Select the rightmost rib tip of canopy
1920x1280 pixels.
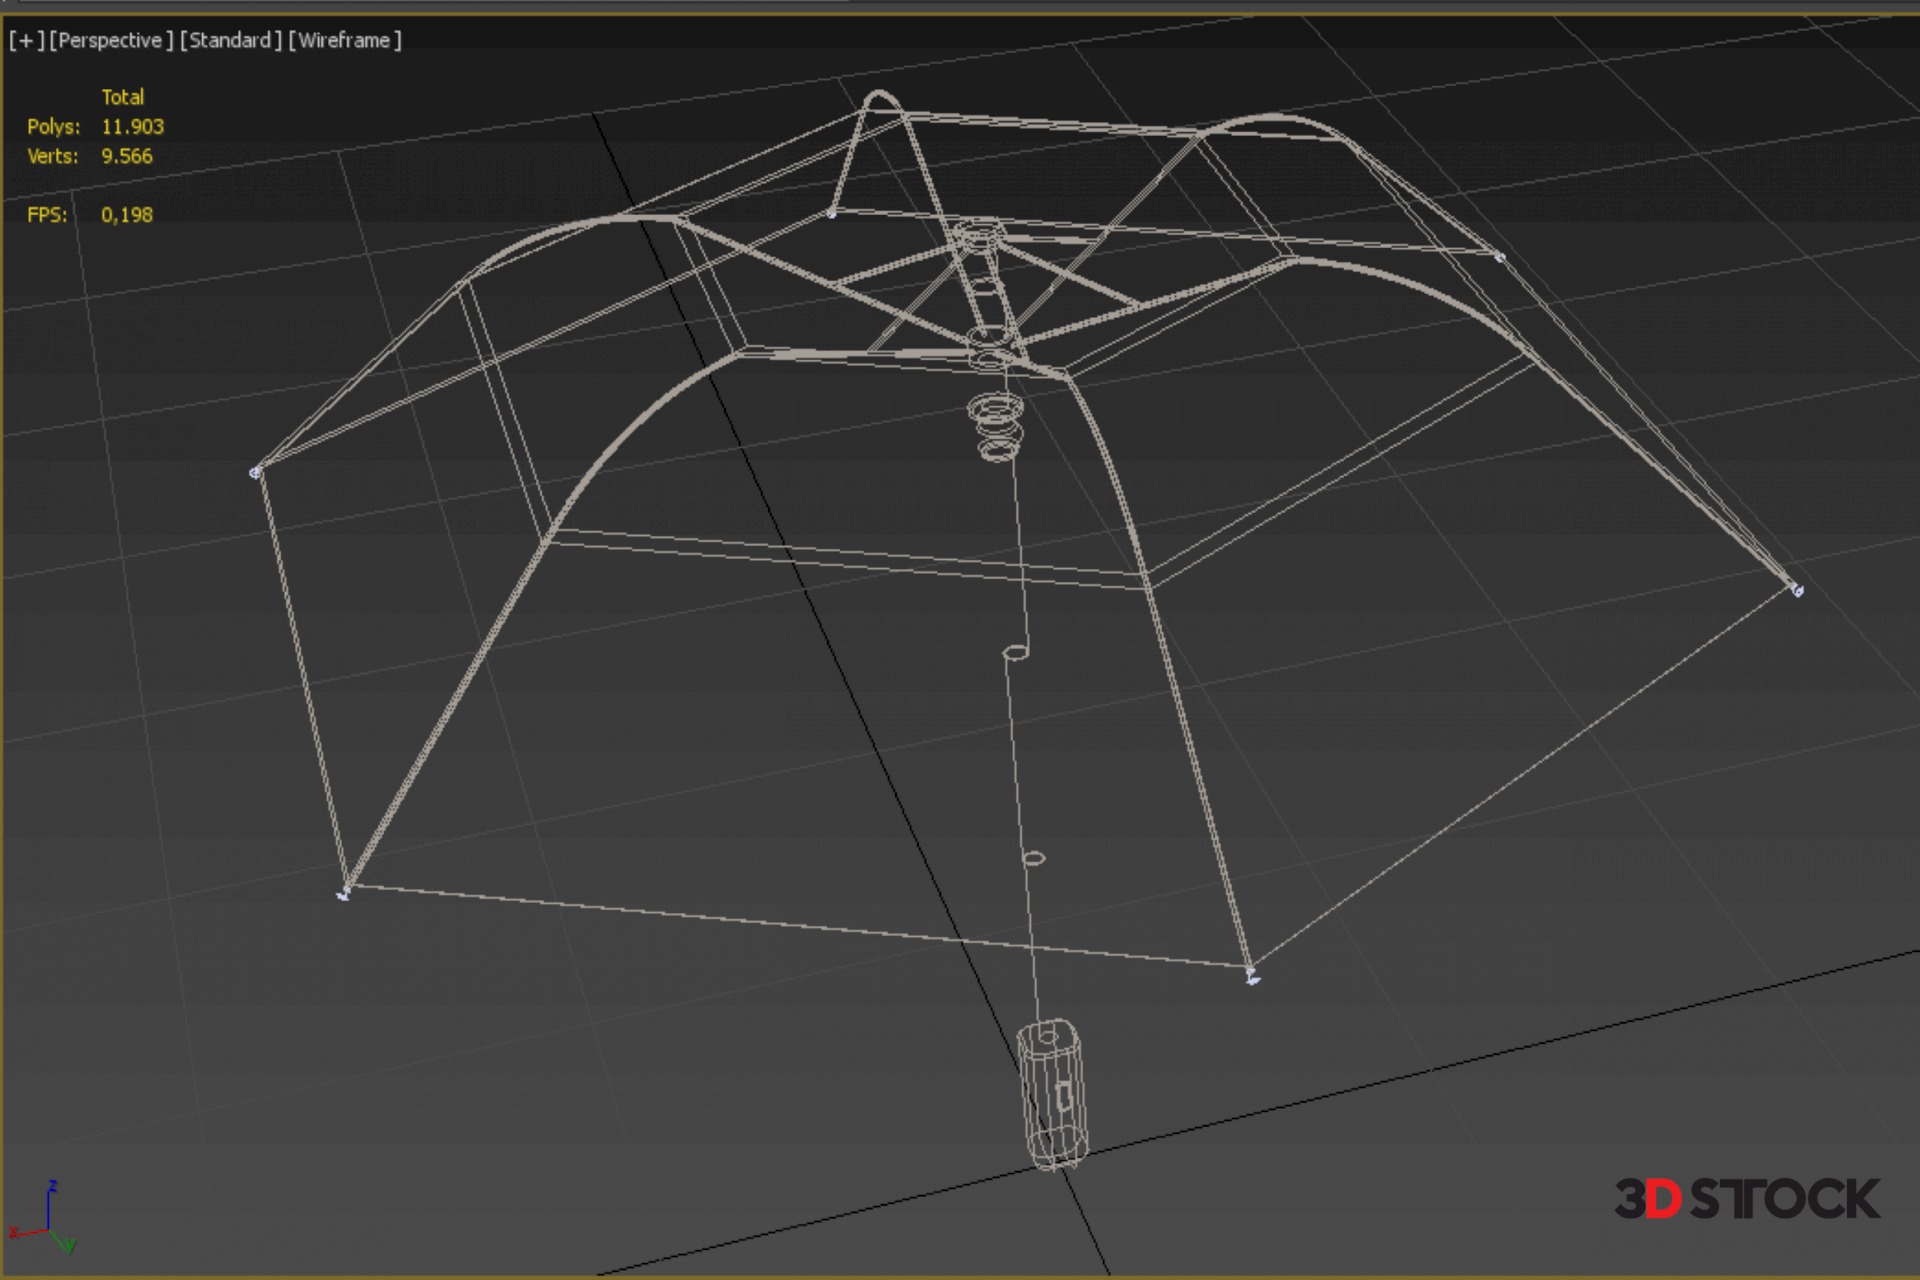click(1796, 590)
